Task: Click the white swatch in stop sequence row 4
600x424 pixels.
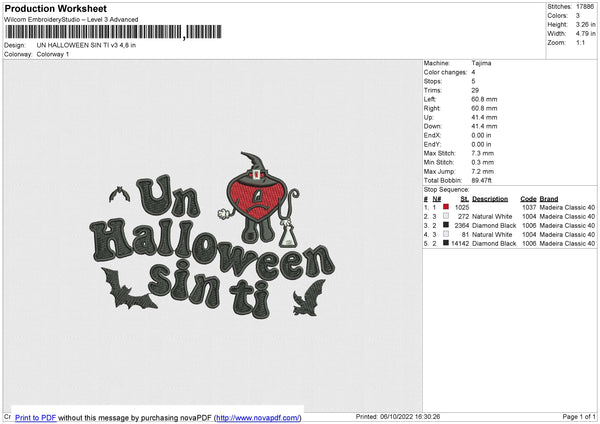Action: point(446,234)
